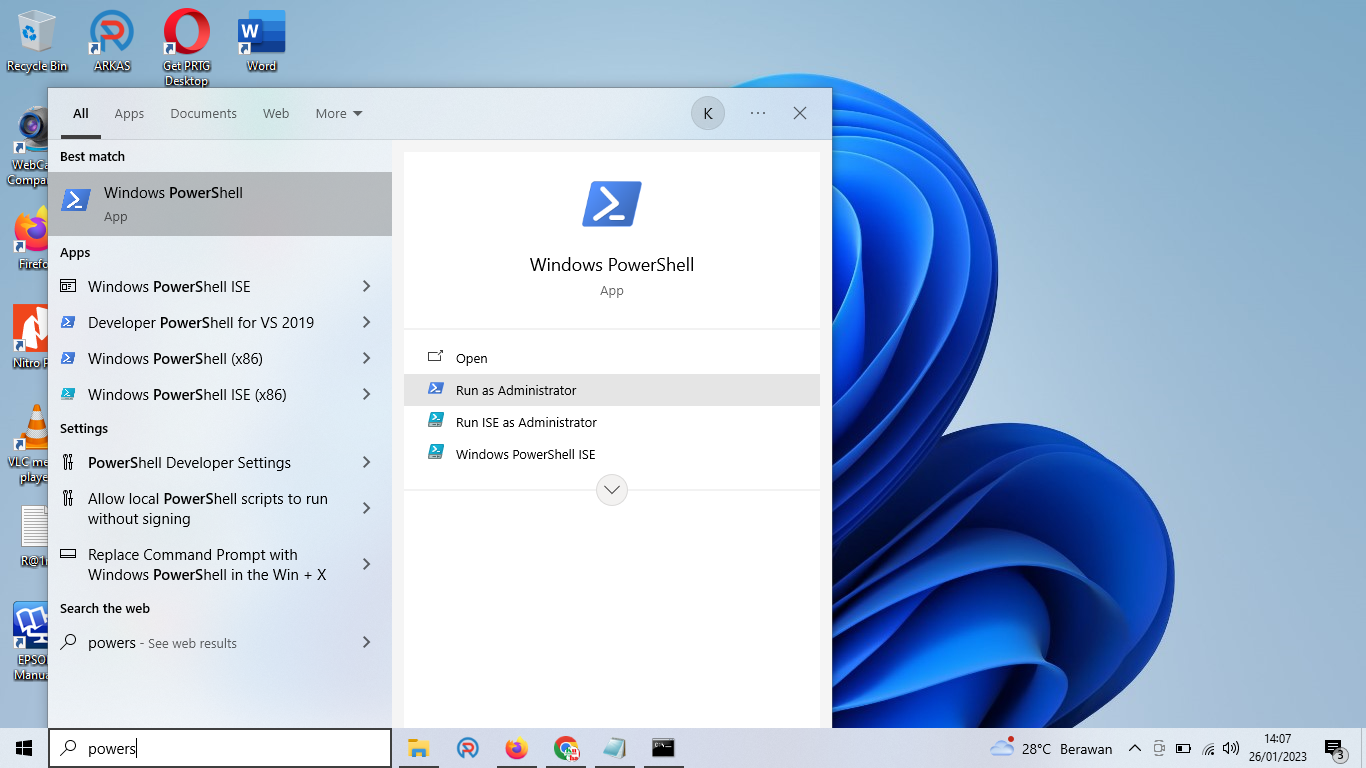Viewport: 1366px width, 768px height.
Task: Open the Recycle Bin desktop icon
Action: click(37, 40)
